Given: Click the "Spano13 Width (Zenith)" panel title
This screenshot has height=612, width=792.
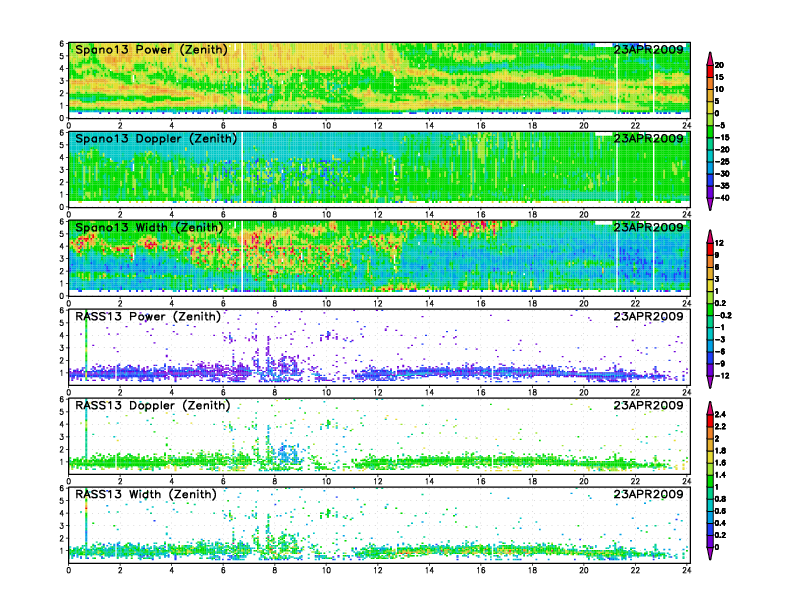Looking at the screenshot, I should click(x=149, y=228).
